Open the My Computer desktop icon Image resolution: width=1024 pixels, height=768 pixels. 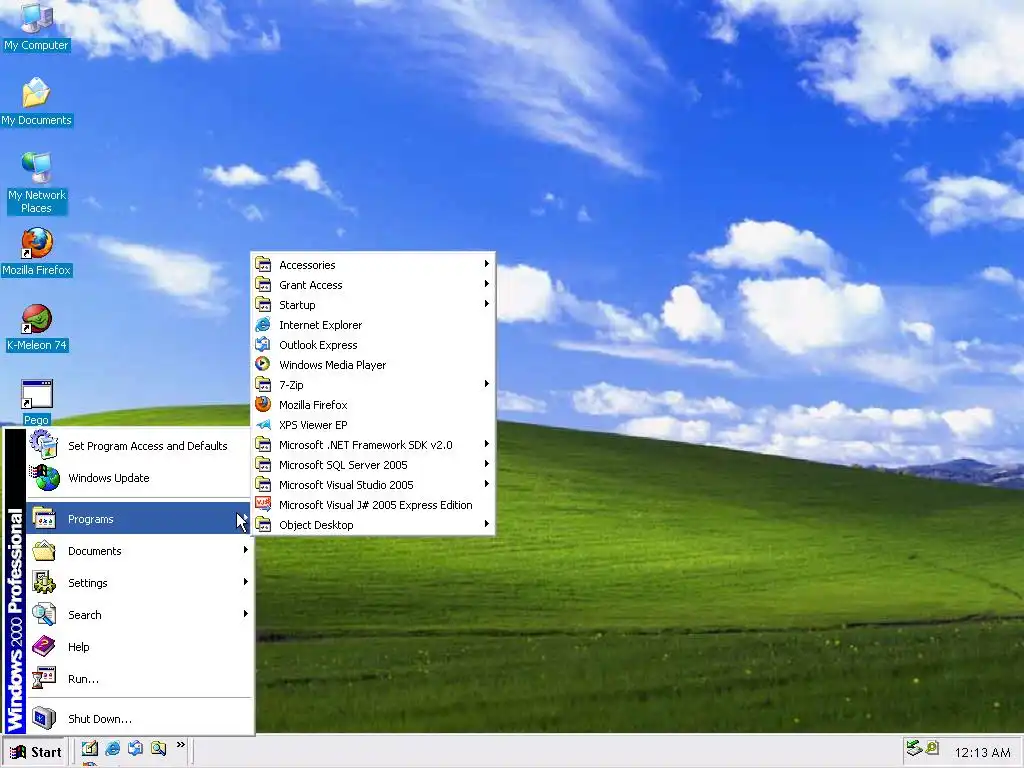(36, 26)
